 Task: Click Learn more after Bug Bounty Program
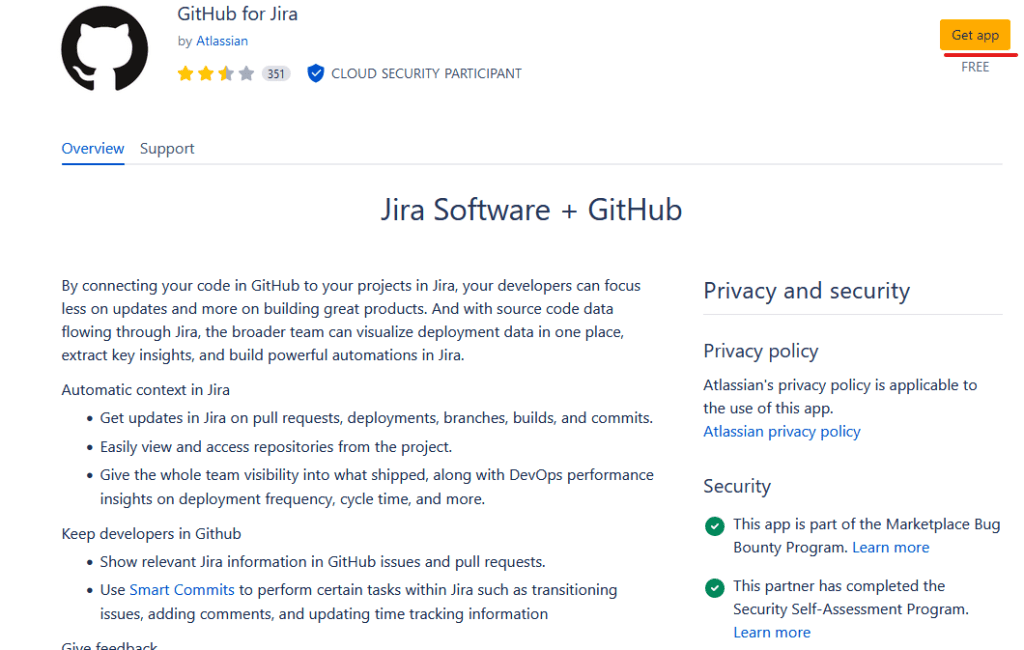[890, 547]
